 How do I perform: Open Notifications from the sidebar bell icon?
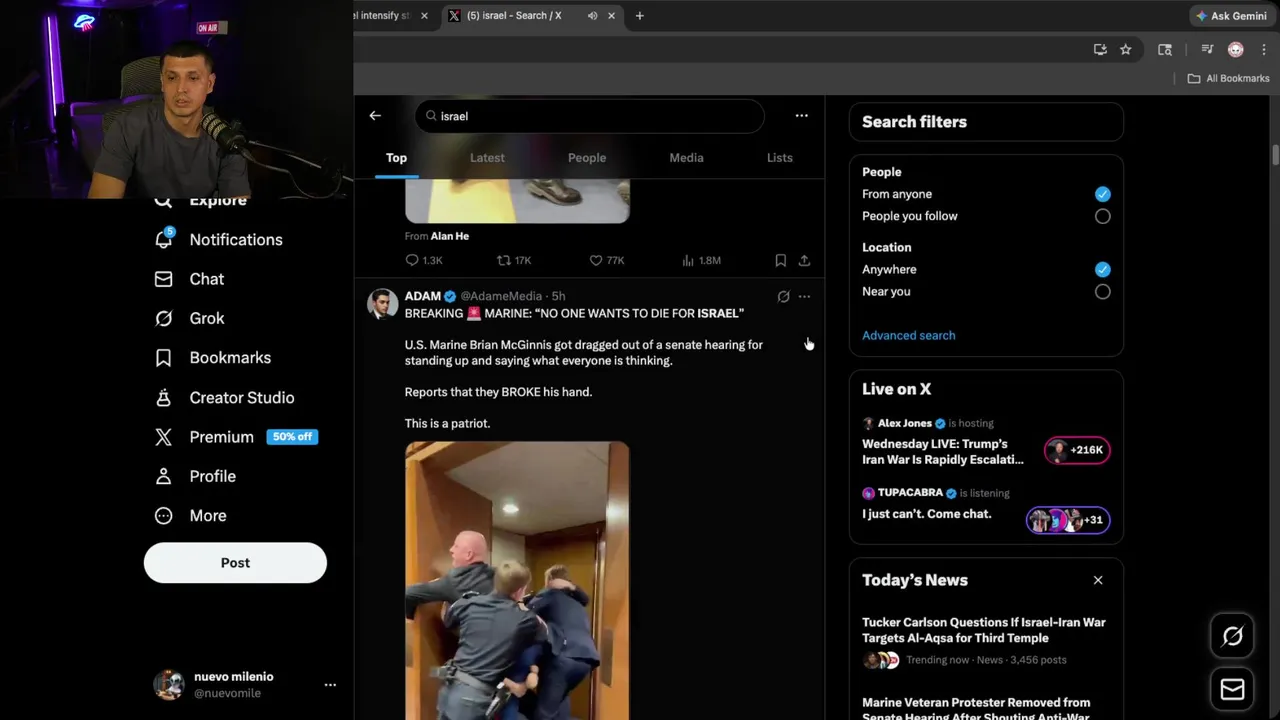pyautogui.click(x=164, y=239)
